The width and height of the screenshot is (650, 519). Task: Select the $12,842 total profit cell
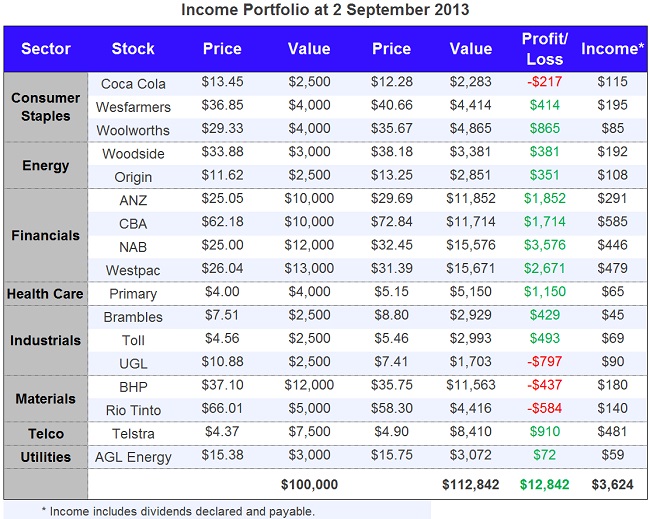[544, 484]
